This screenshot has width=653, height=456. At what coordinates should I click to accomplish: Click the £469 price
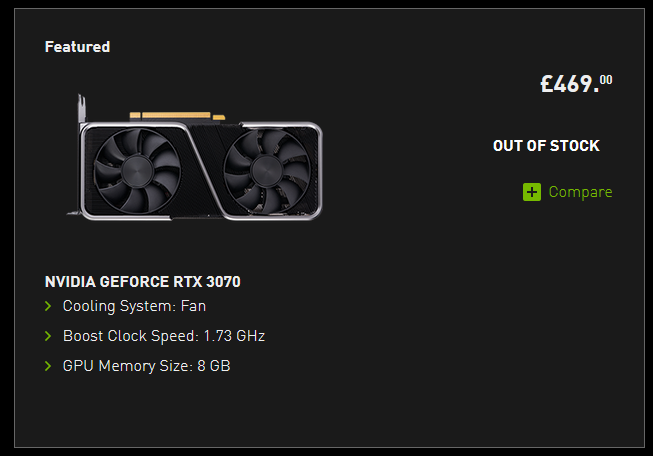pos(570,84)
